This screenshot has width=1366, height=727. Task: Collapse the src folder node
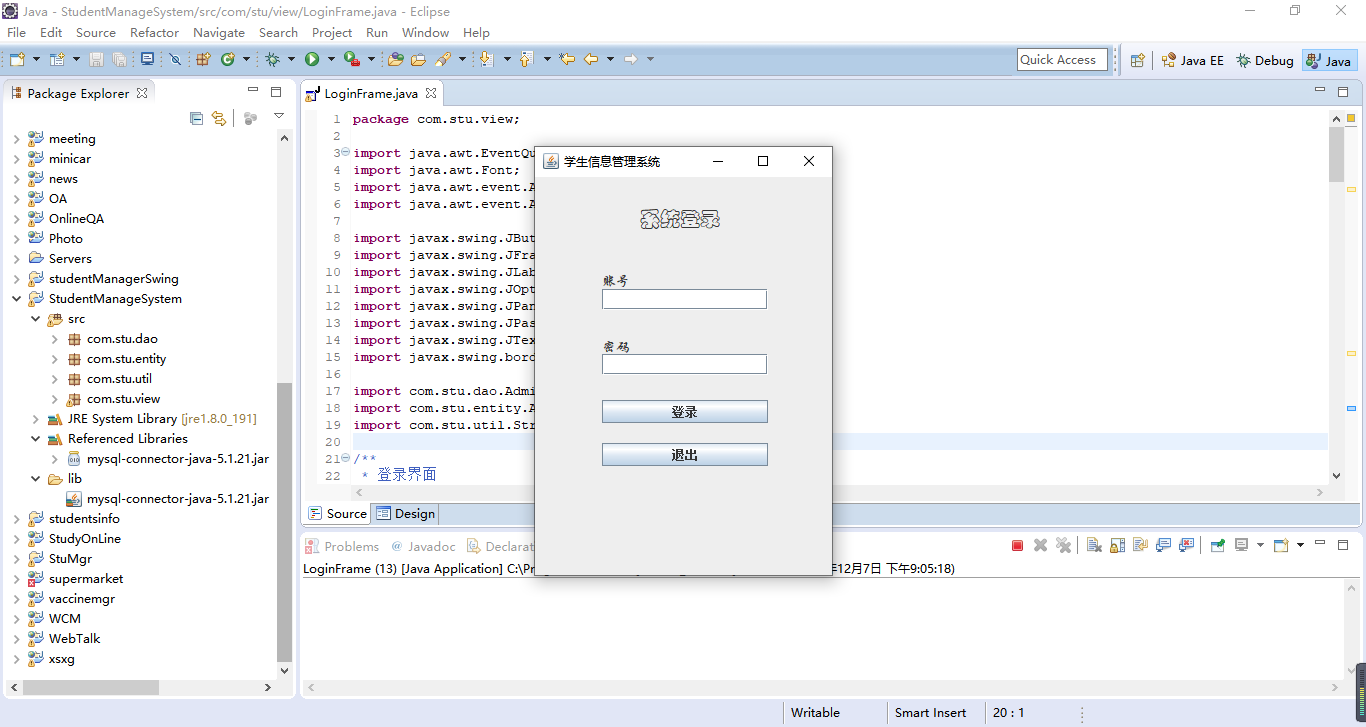pyautogui.click(x=35, y=319)
